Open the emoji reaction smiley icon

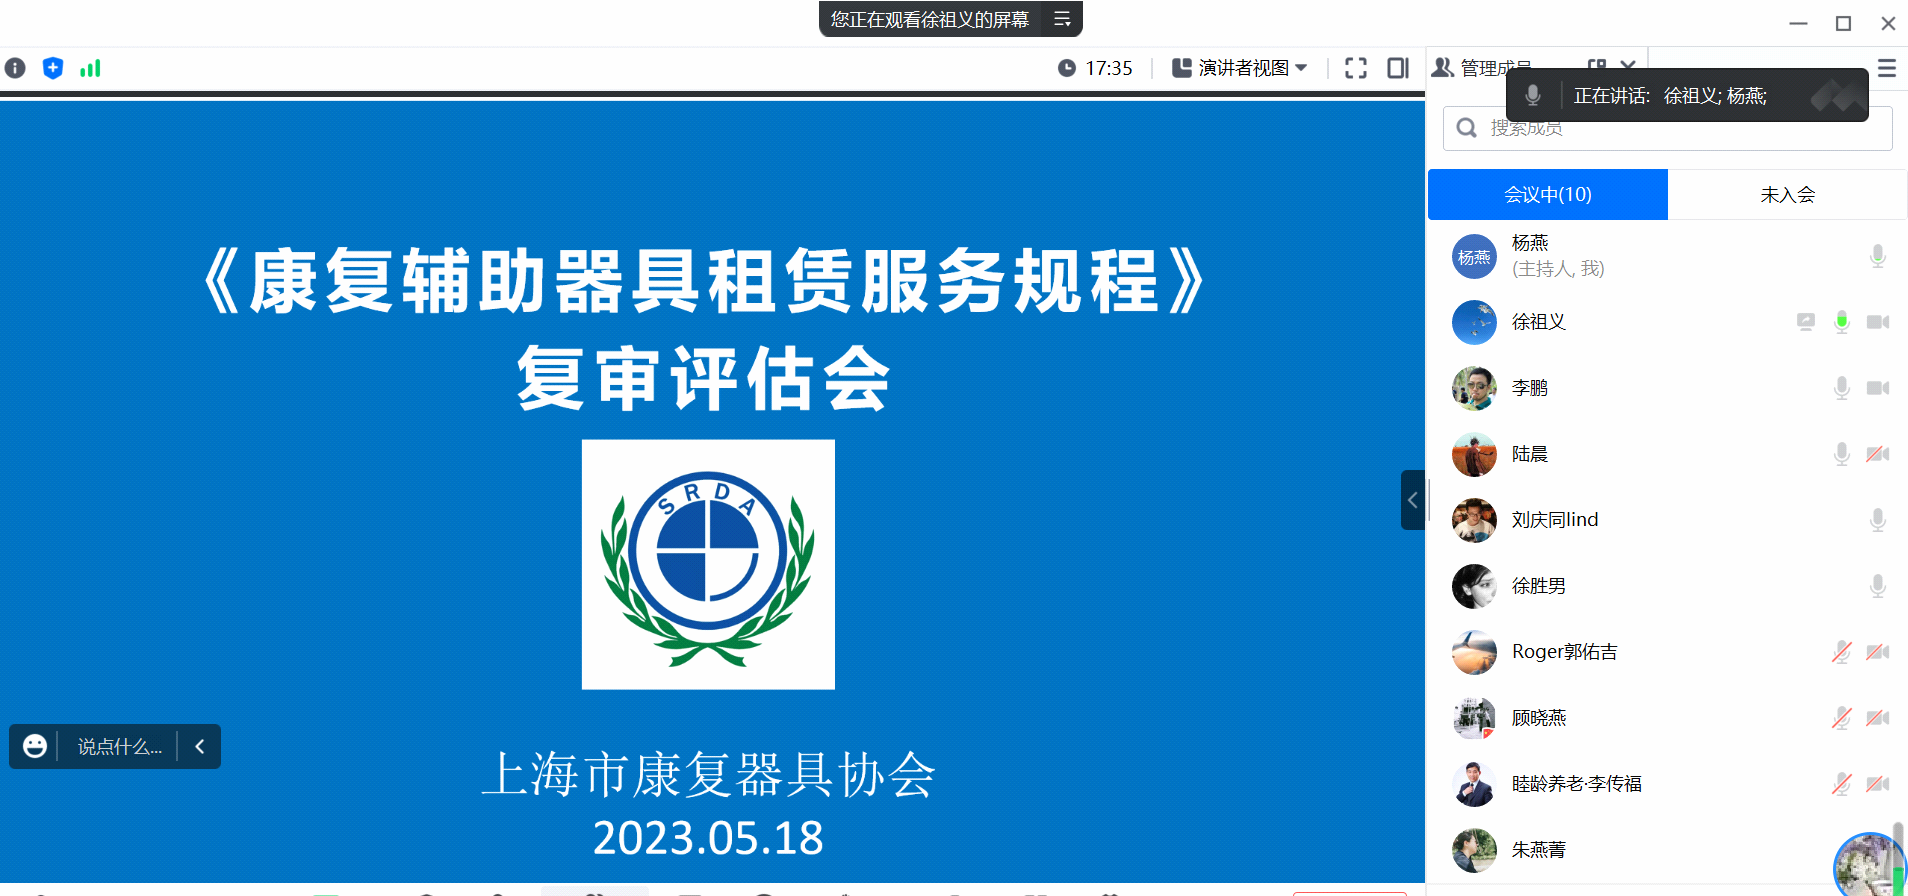[35, 746]
